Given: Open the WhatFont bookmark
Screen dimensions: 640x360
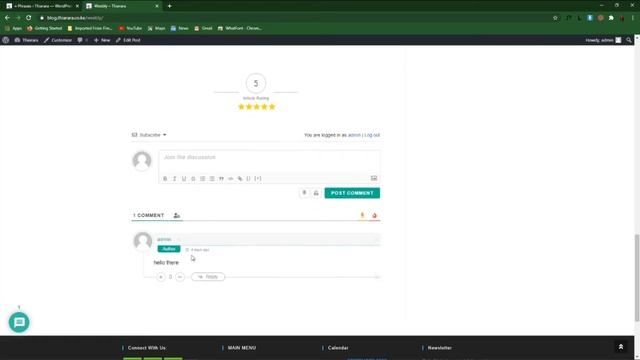Looking at the screenshot, I should 240,28.
